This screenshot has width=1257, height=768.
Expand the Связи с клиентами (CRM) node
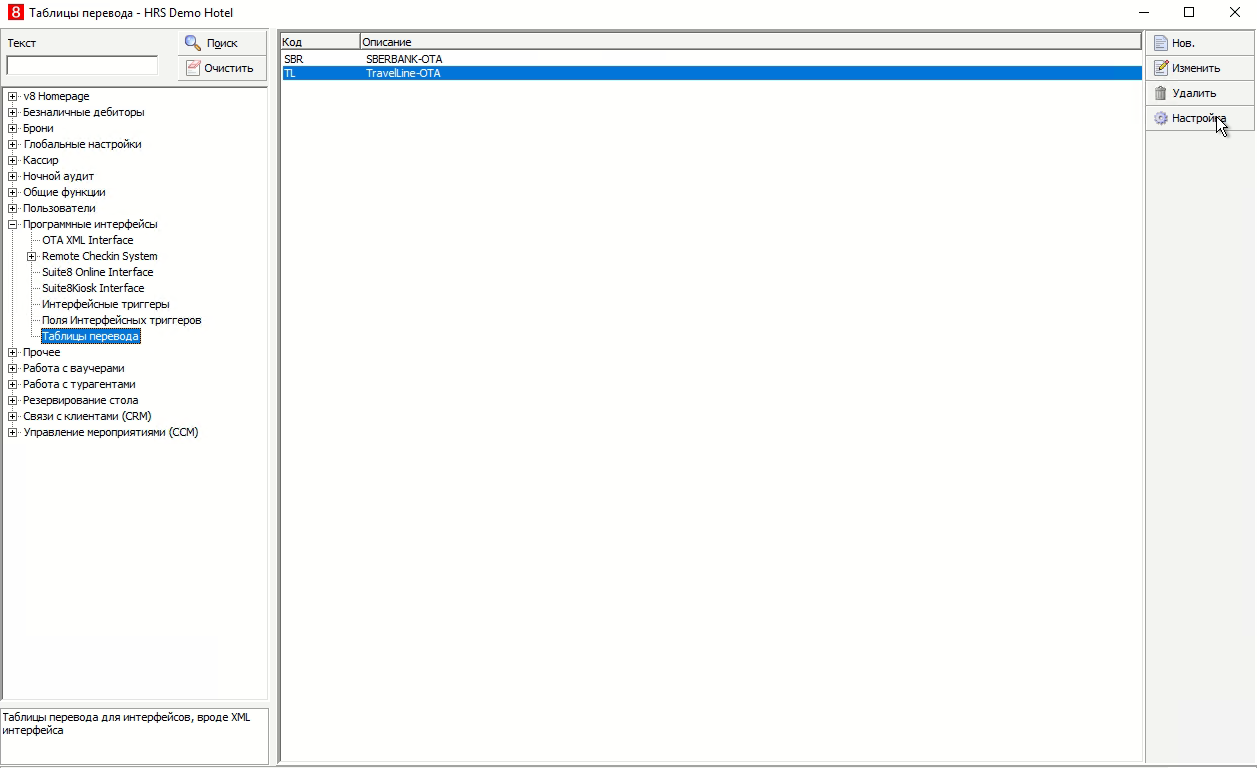pos(13,416)
